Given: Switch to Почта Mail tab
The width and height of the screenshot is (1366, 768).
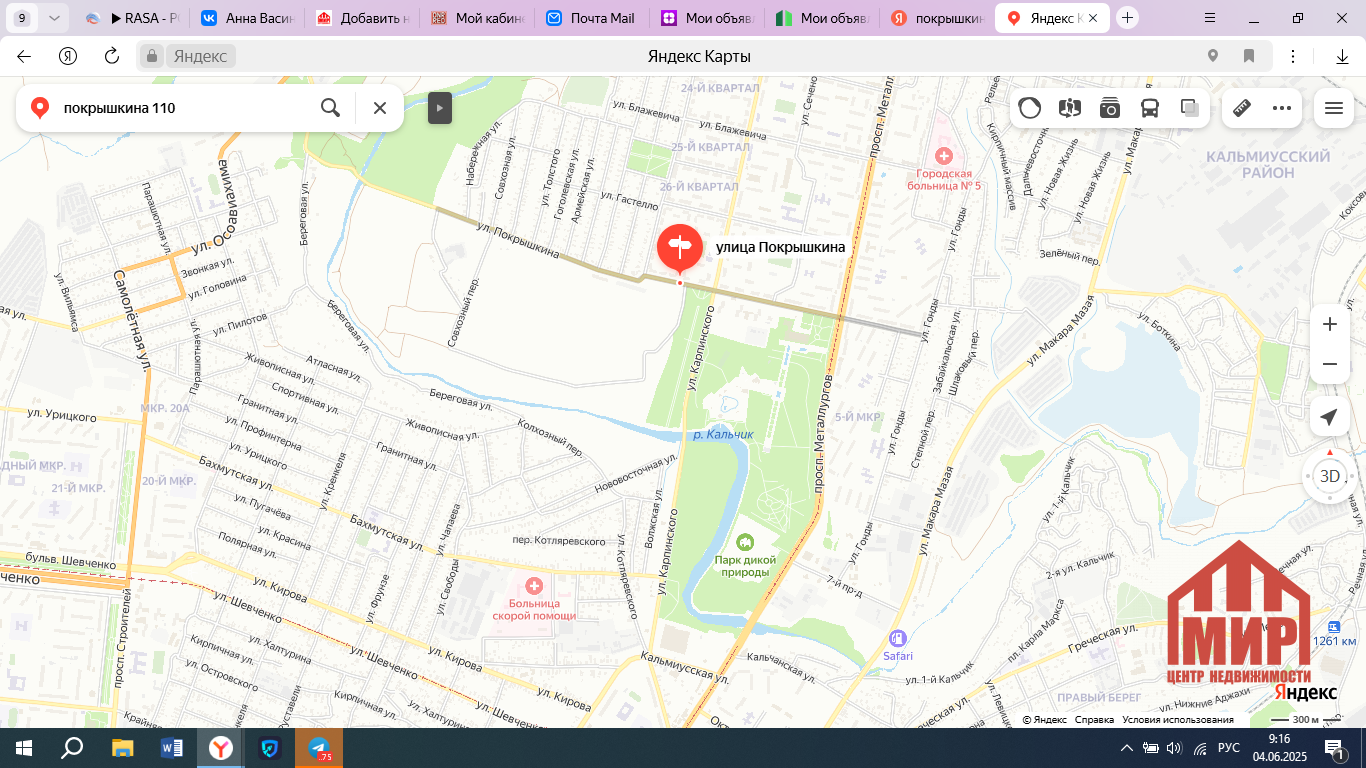Looking at the screenshot, I should pyautogui.click(x=592, y=18).
